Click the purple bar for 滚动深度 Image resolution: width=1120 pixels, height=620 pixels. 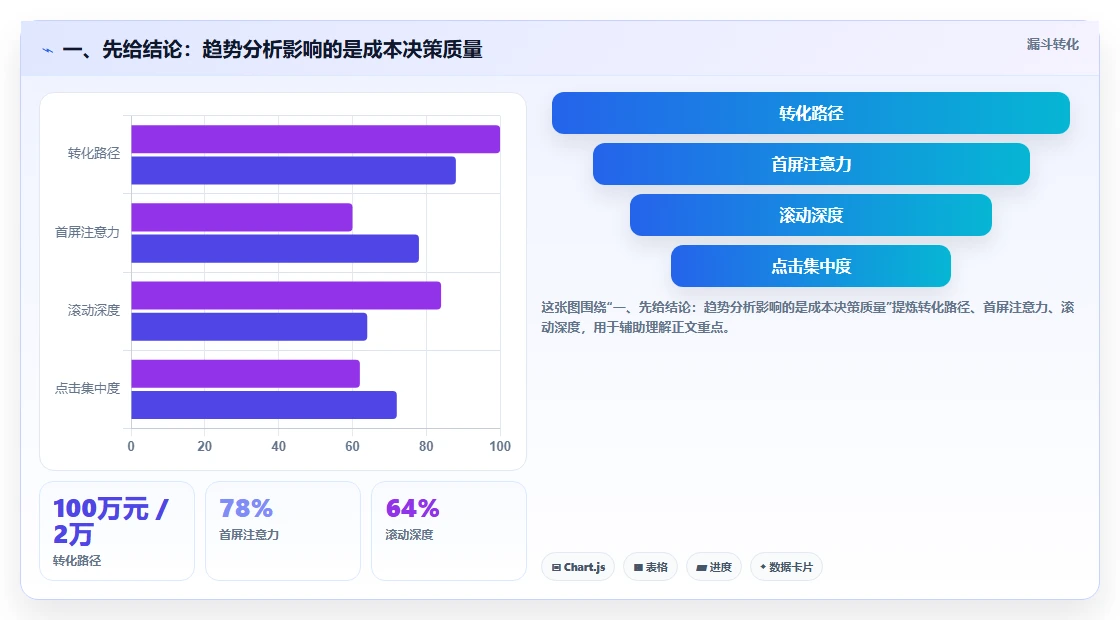pyautogui.click(x=286, y=296)
